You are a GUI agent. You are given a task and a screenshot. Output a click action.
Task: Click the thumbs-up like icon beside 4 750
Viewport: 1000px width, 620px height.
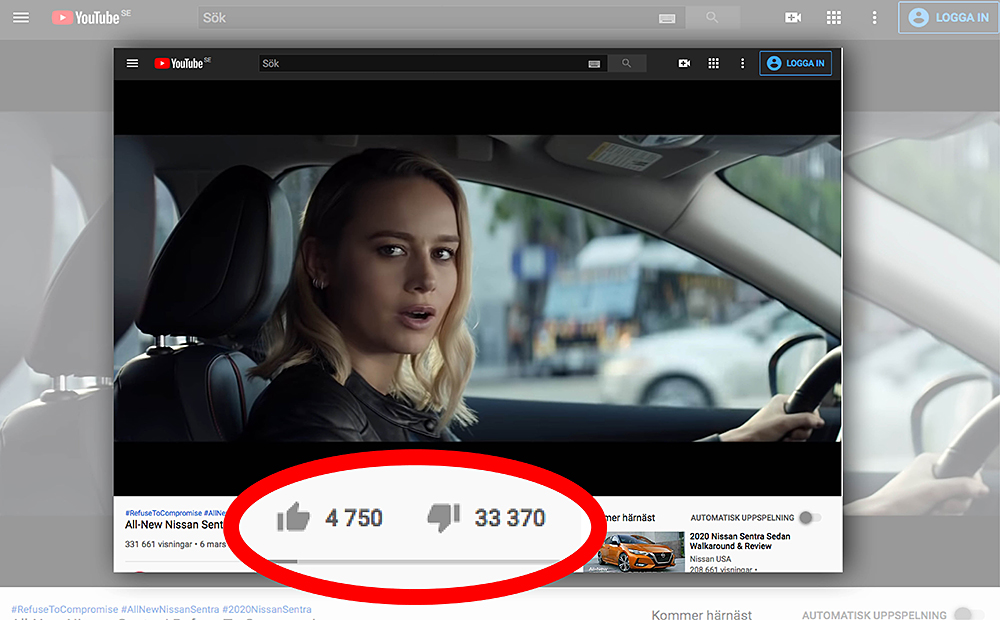(x=294, y=517)
